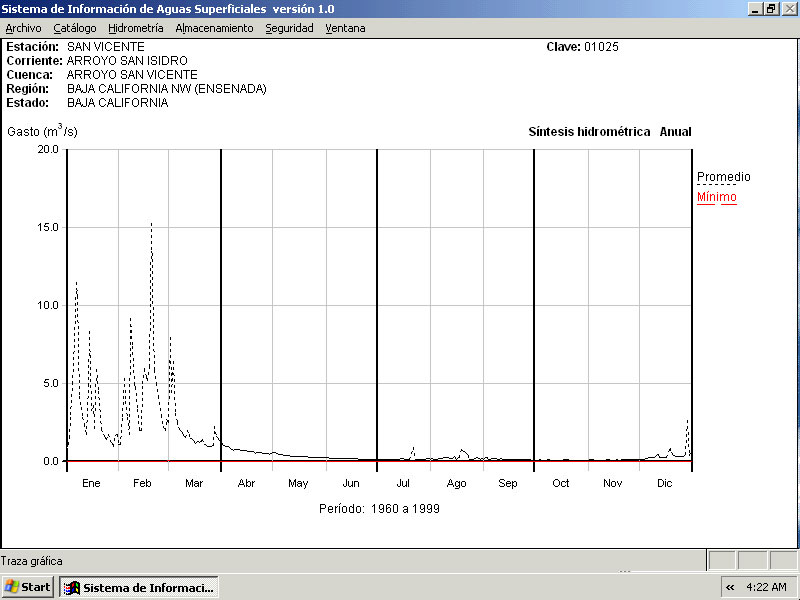
Task: Click the highest February peak on the graph
Action: tap(151, 224)
